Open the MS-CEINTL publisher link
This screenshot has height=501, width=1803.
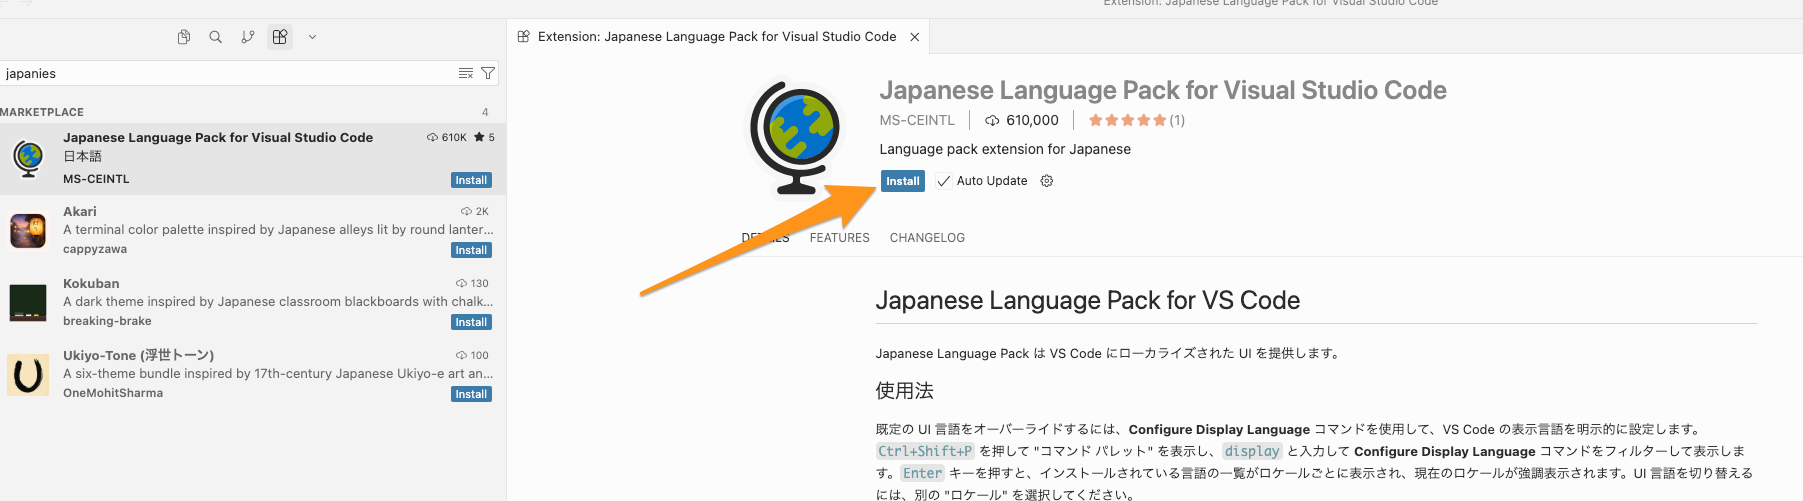(917, 120)
